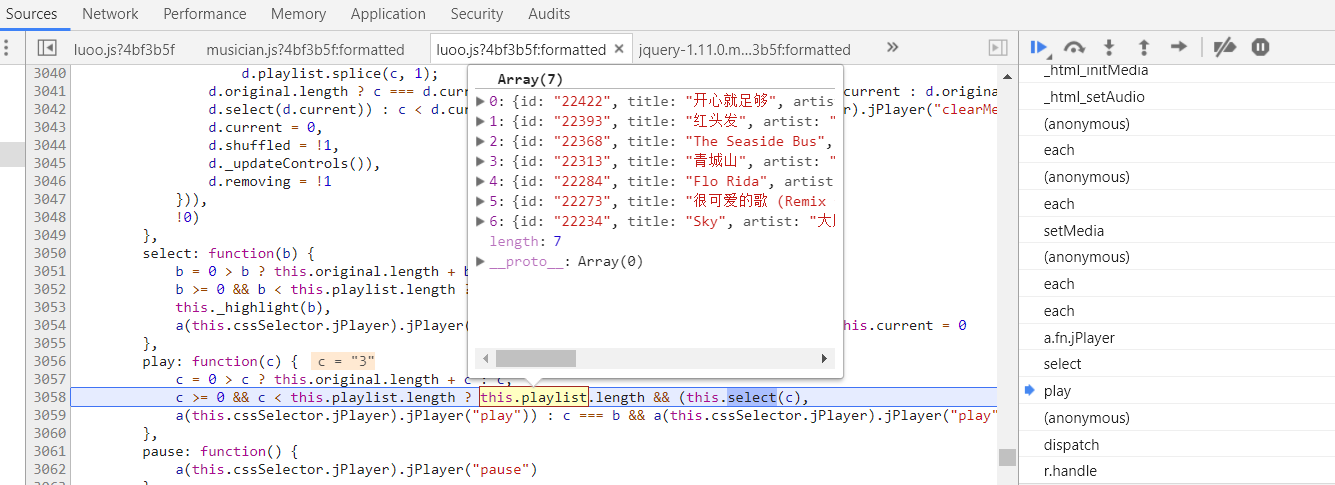Click the popup horizontal scrollbar thumb
This screenshot has height=485, width=1335.
pyautogui.click(x=536, y=358)
